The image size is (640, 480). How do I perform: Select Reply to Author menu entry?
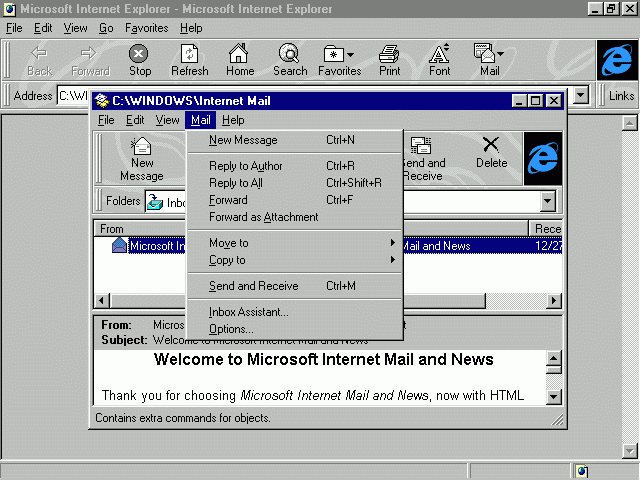tap(295, 166)
